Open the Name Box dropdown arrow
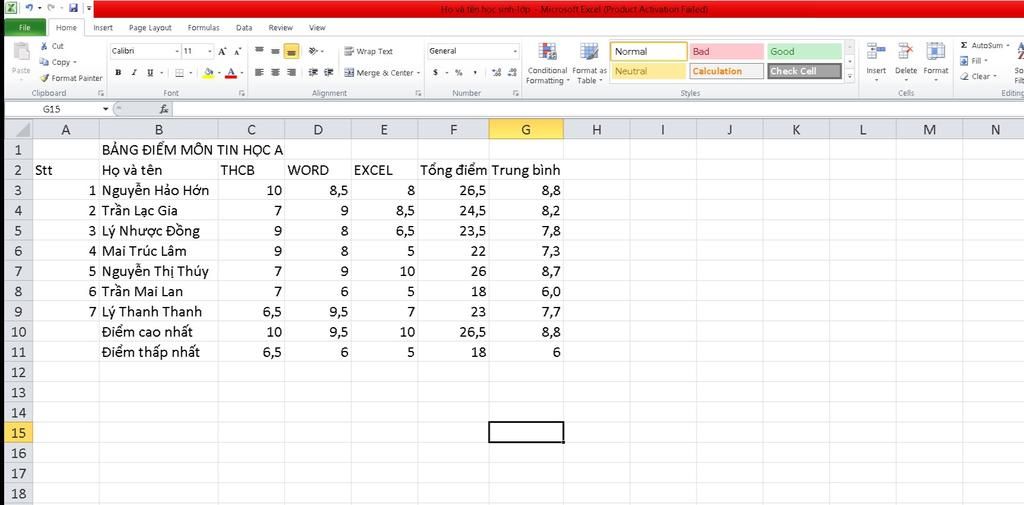 pos(106,109)
